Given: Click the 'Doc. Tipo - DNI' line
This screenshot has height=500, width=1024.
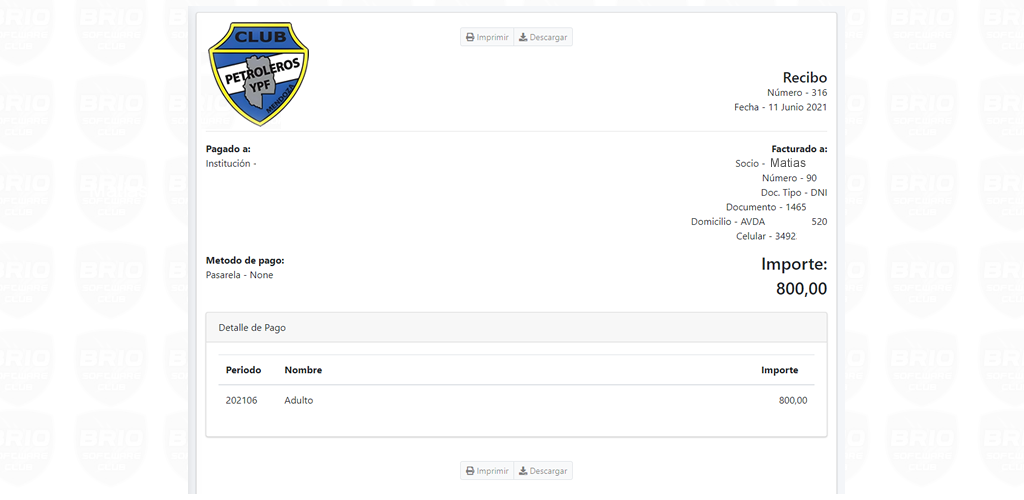Looking at the screenshot, I should point(794,193).
